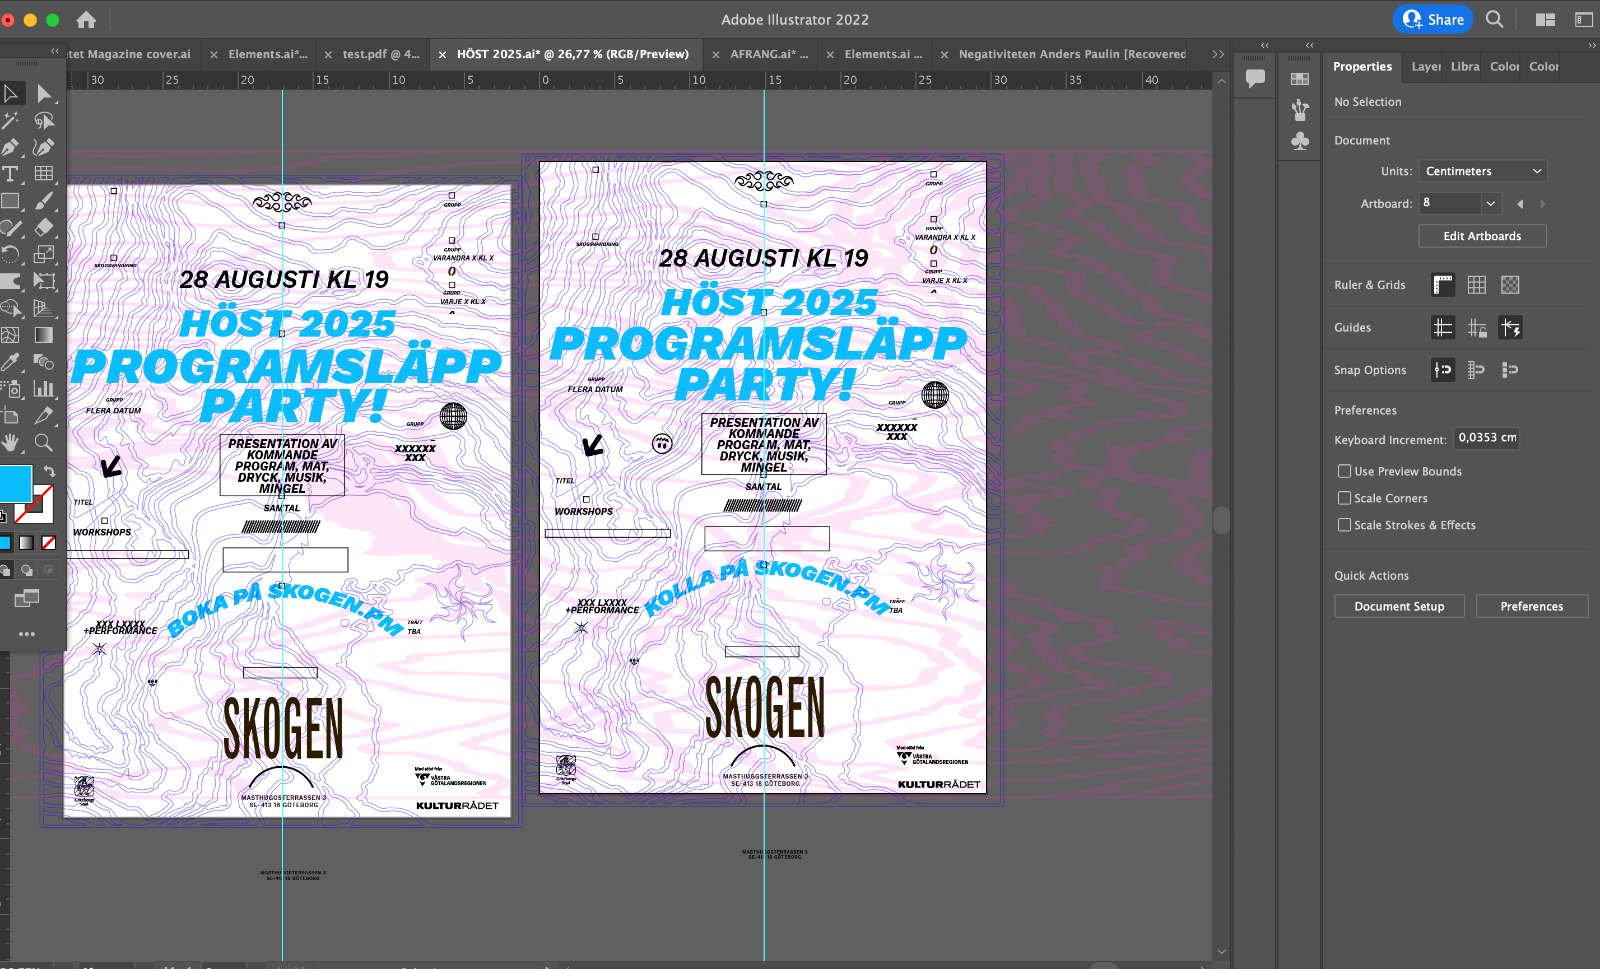Select the Blend tool
Screen dimensions: 1600x969
[44, 362]
